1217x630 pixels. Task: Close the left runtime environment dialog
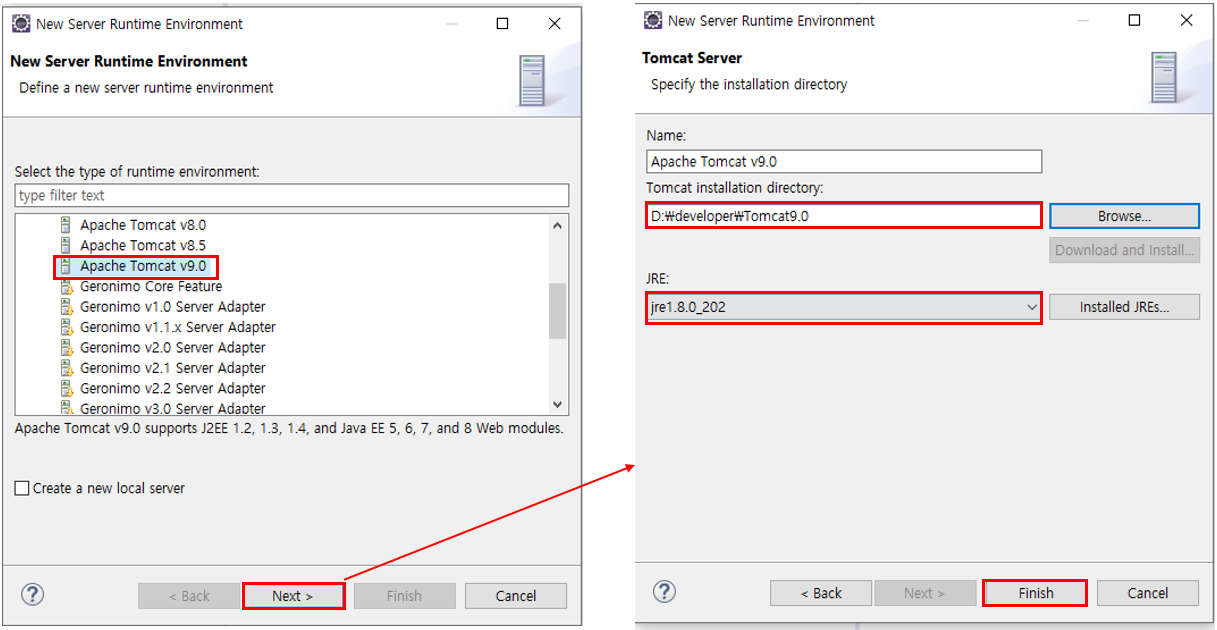coord(555,23)
